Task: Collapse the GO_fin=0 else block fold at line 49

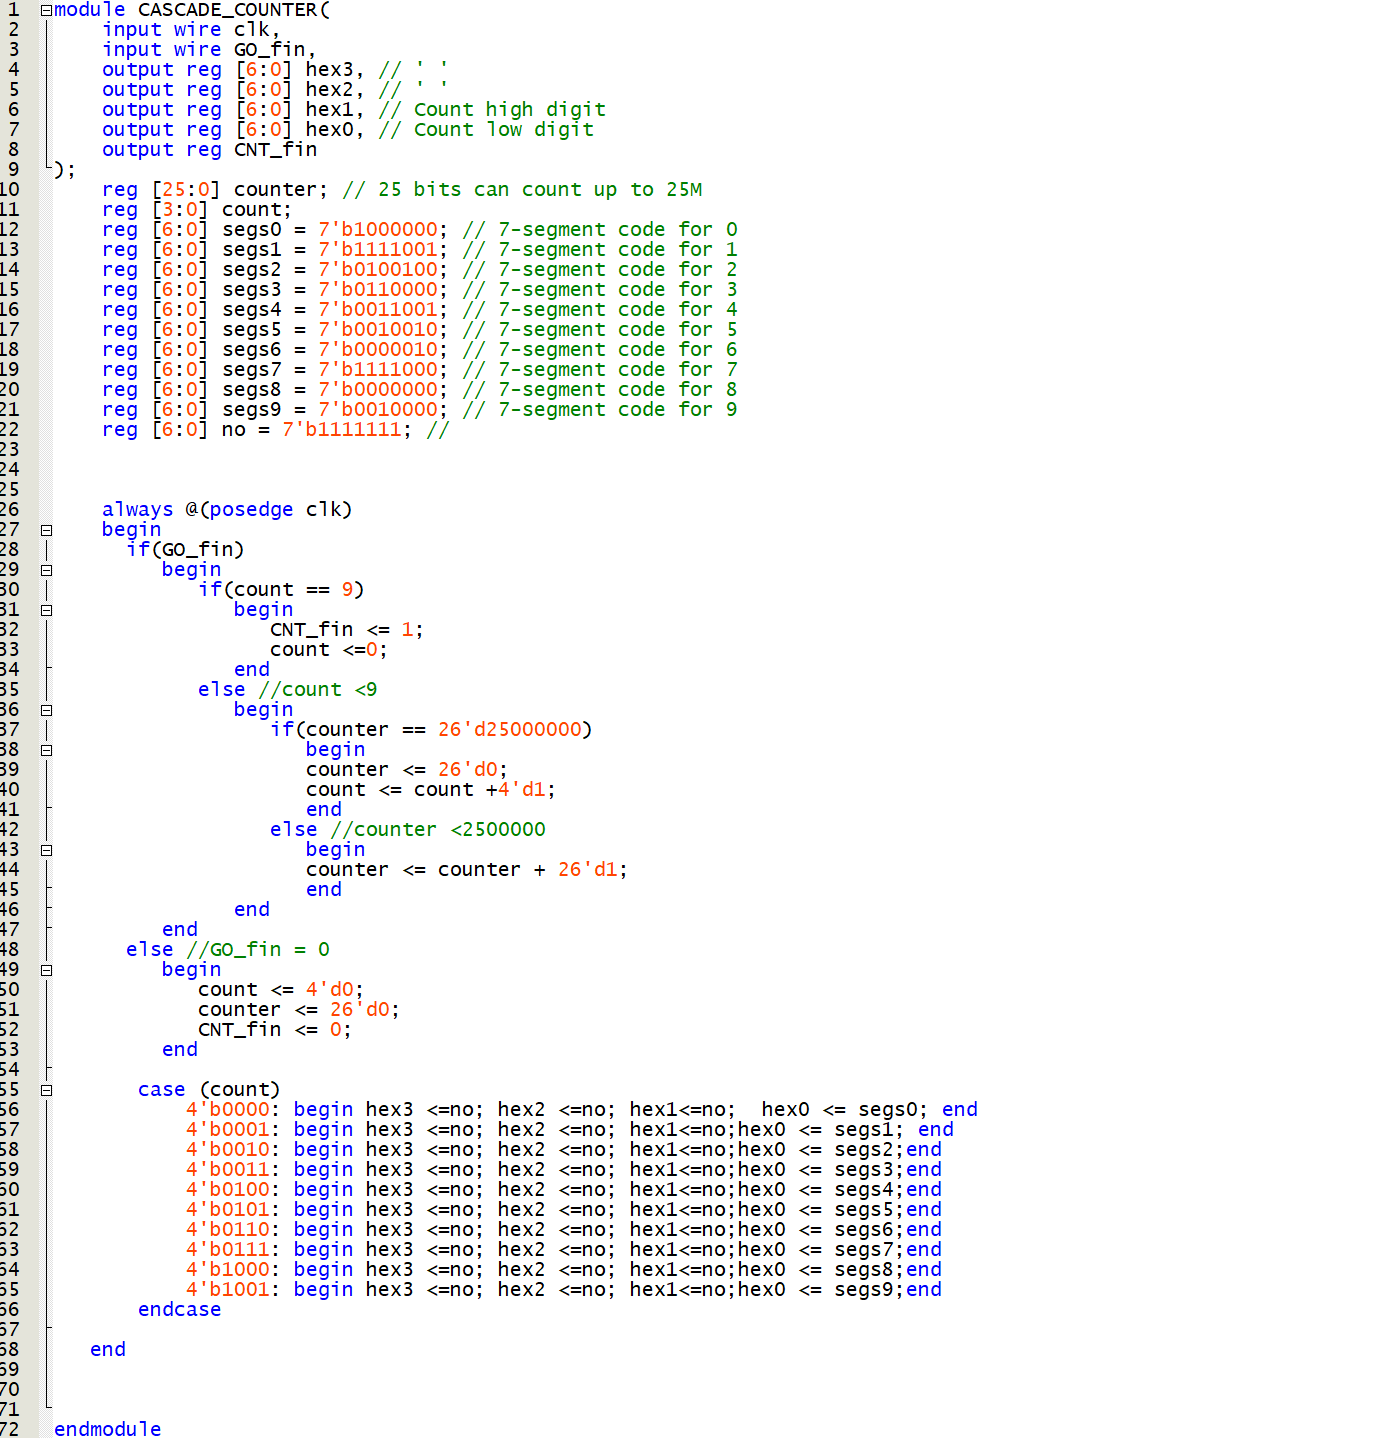Action: [x=46, y=970]
